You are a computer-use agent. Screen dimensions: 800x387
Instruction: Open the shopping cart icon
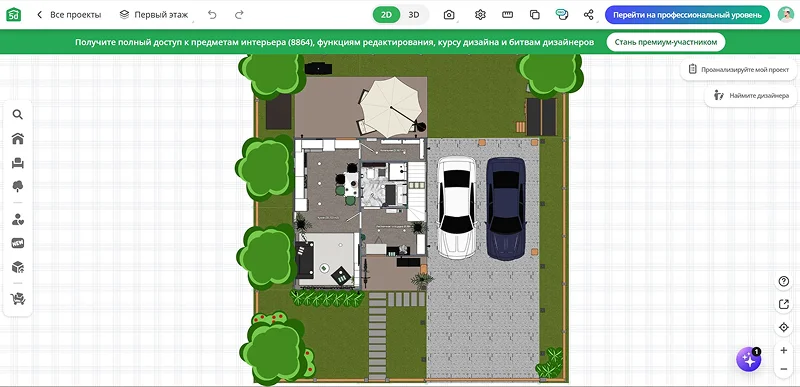18,299
